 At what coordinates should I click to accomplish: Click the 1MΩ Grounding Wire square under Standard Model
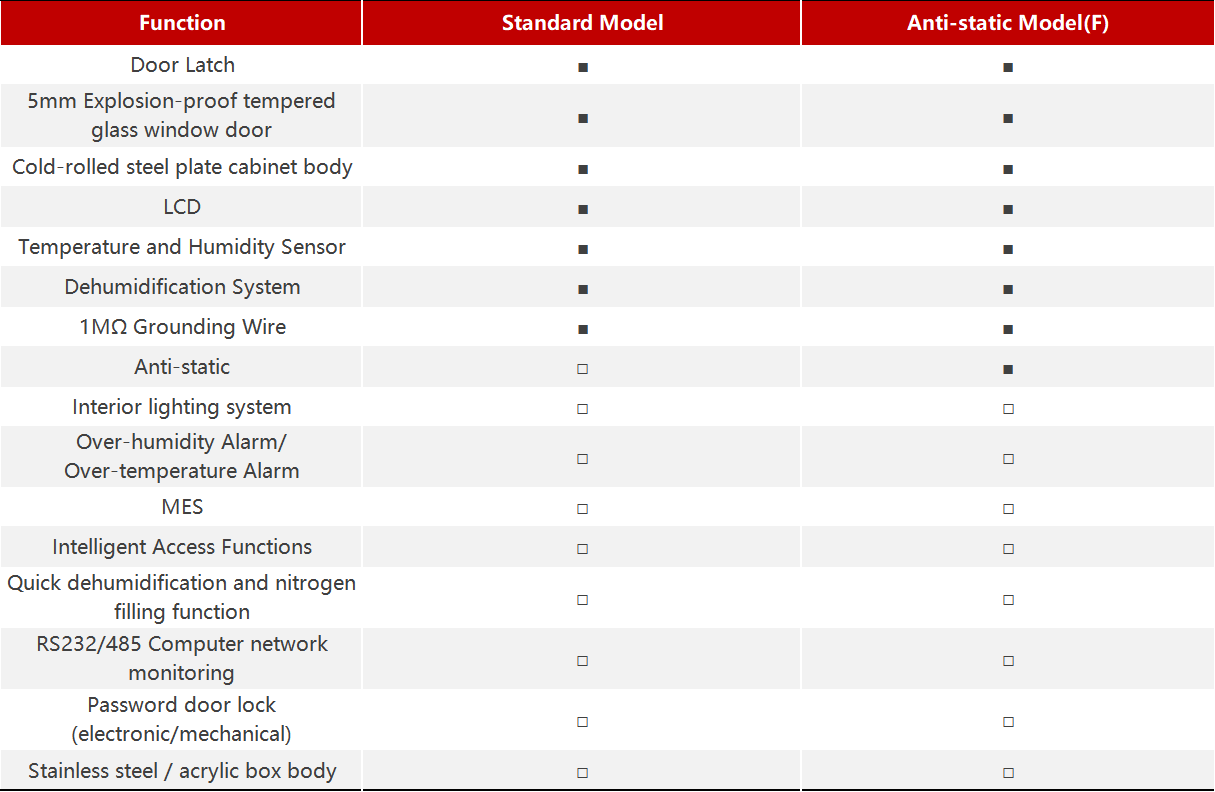(x=583, y=329)
